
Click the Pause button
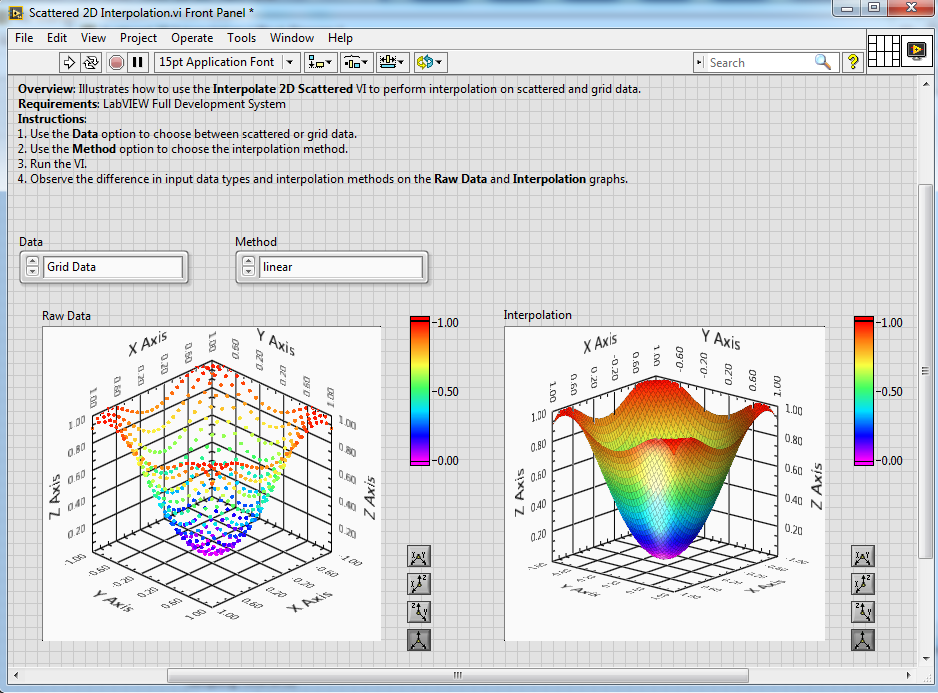tap(138, 62)
